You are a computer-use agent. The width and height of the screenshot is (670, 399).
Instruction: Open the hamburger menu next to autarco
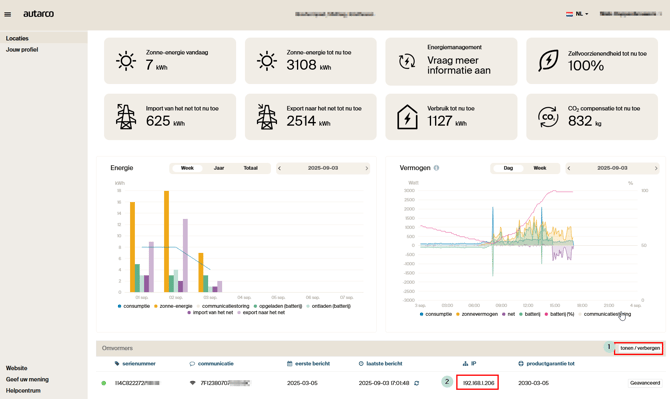(x=8, y=14)
